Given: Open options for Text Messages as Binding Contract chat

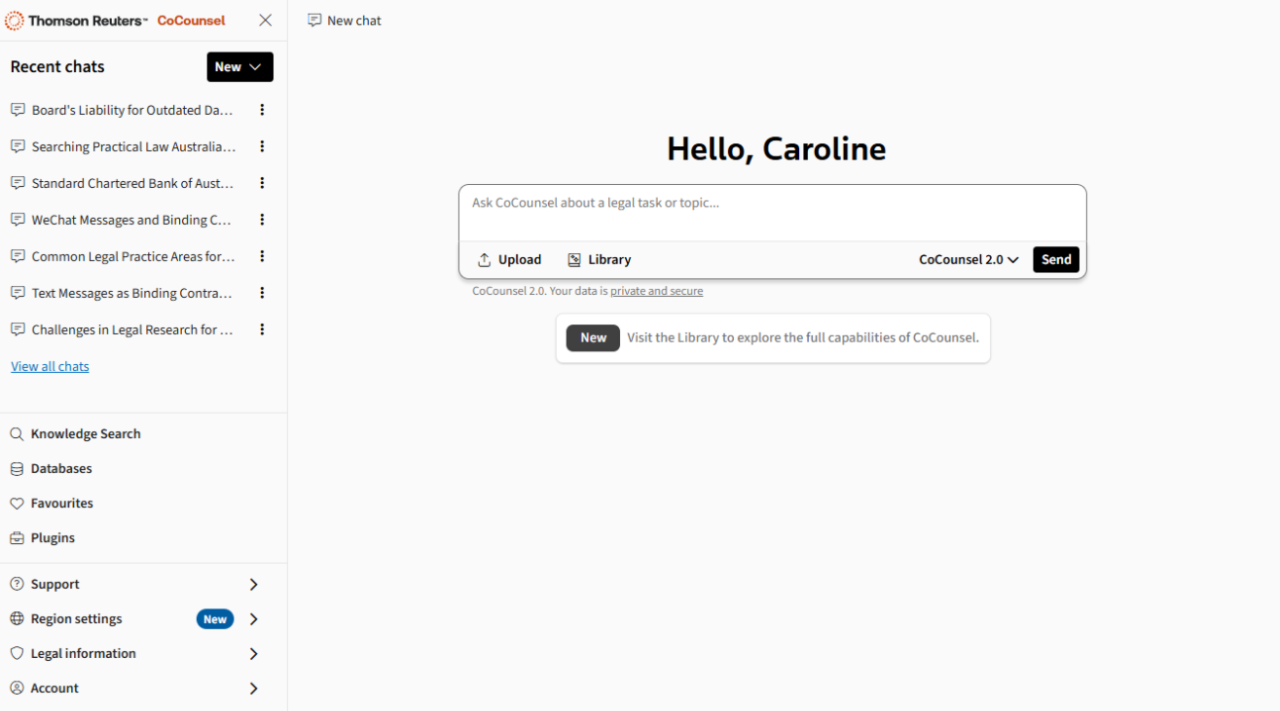Looking at the screenshot, I should pos(261,293).
